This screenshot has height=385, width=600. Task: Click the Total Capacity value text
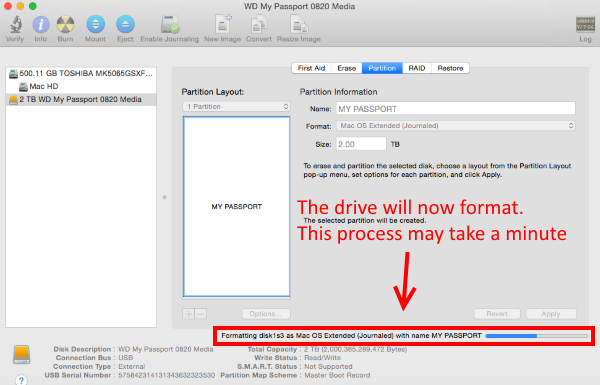click(x=355, y=349)
